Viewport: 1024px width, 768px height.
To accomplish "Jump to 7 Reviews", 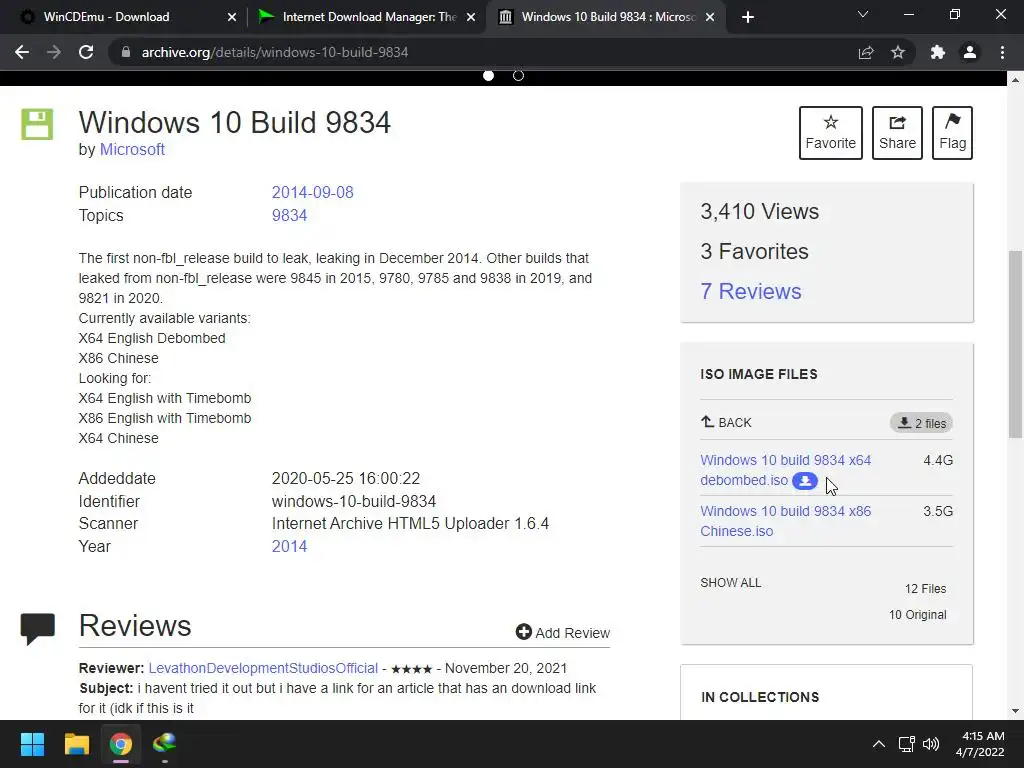I will (x=751, y=291).
